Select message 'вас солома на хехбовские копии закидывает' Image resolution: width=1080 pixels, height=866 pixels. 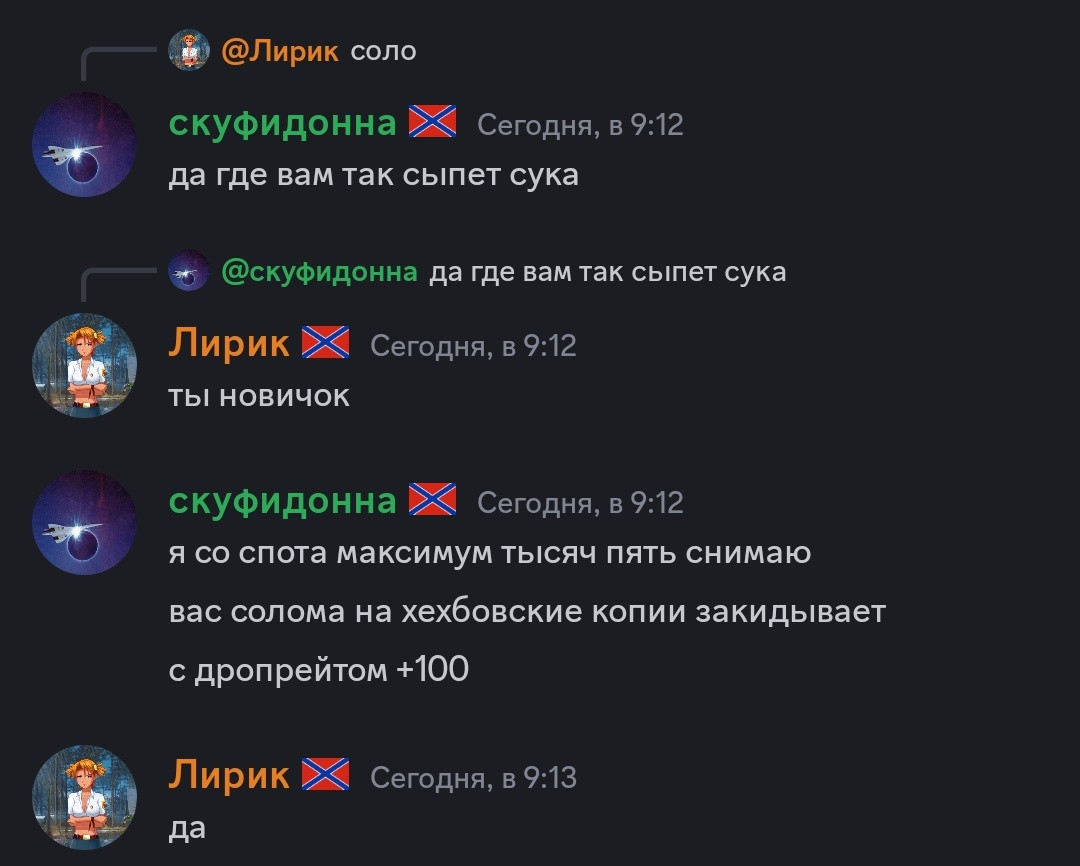[528, 612]
